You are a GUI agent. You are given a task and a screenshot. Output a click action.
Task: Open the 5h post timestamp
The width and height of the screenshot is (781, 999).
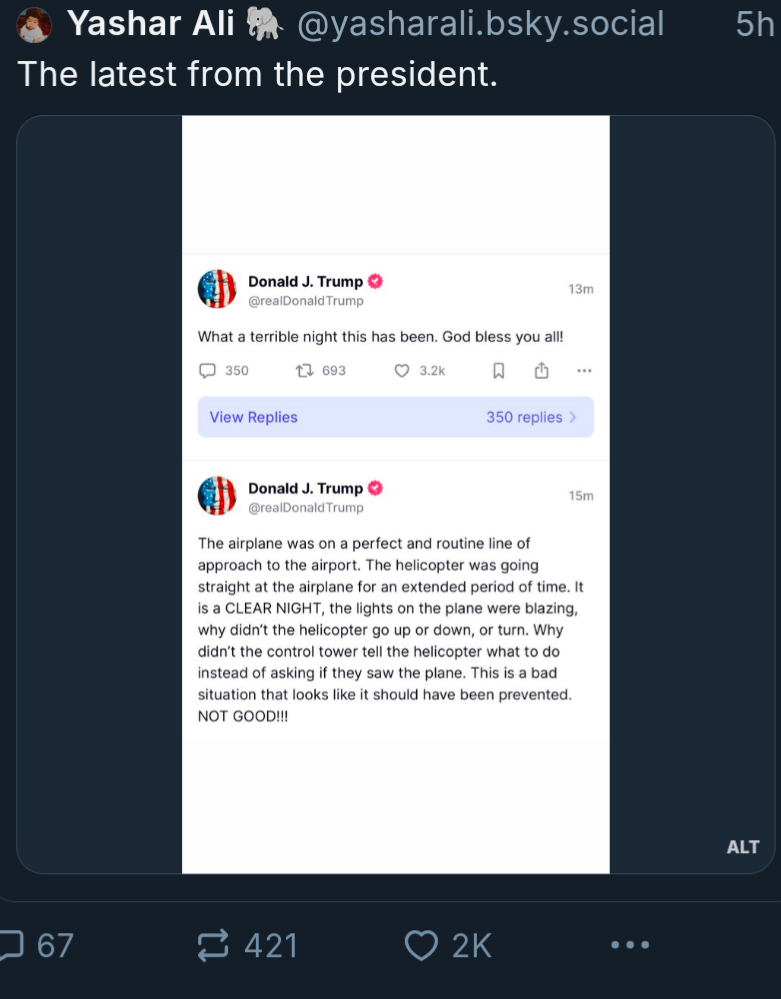[754, 24]
